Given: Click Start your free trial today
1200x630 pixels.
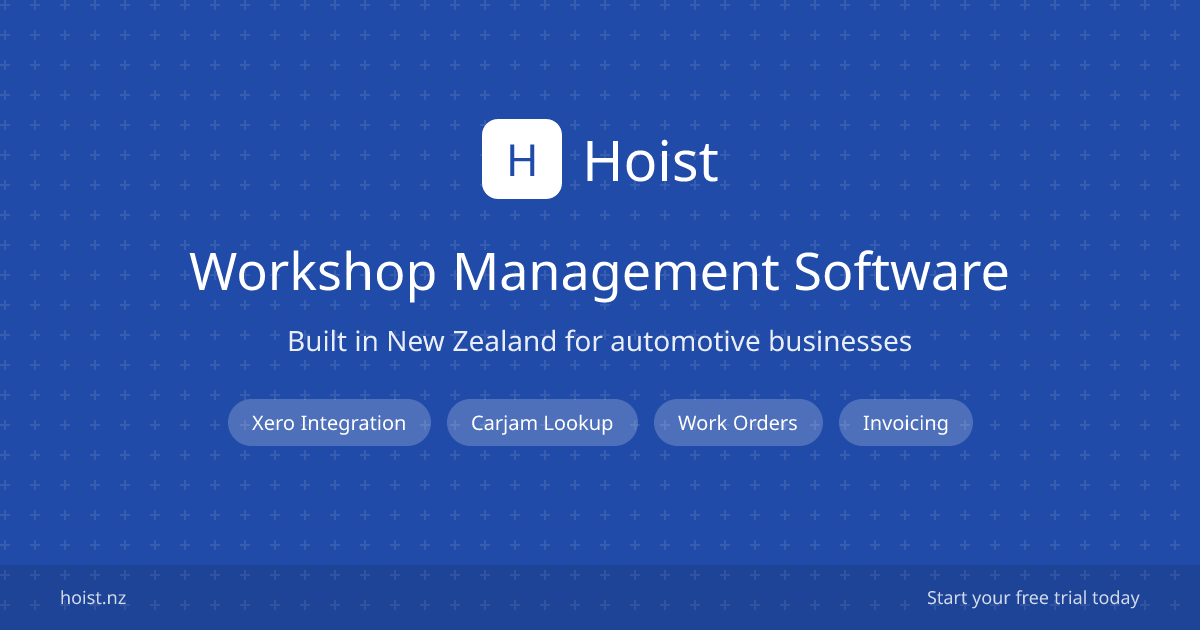Looking at the screenshot, I should (x=1033, y=598).
